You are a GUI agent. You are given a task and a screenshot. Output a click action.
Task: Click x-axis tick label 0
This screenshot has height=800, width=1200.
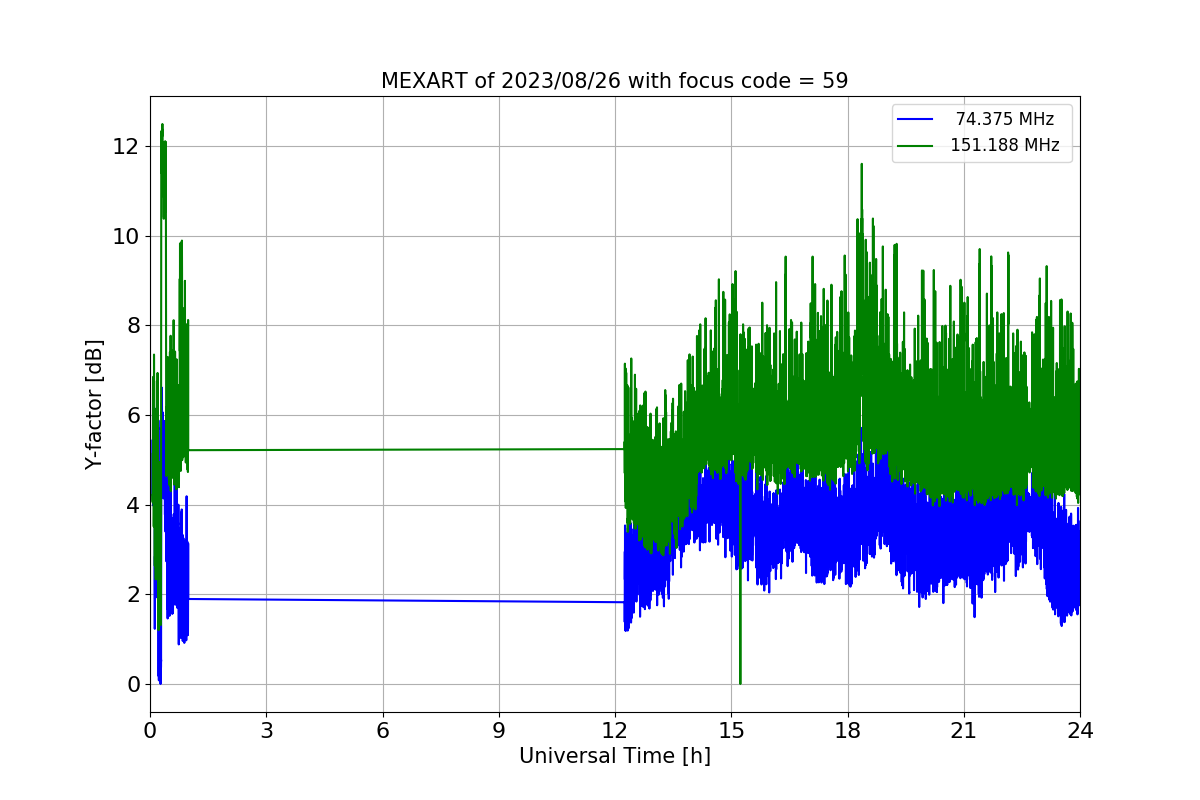(150, 730)
